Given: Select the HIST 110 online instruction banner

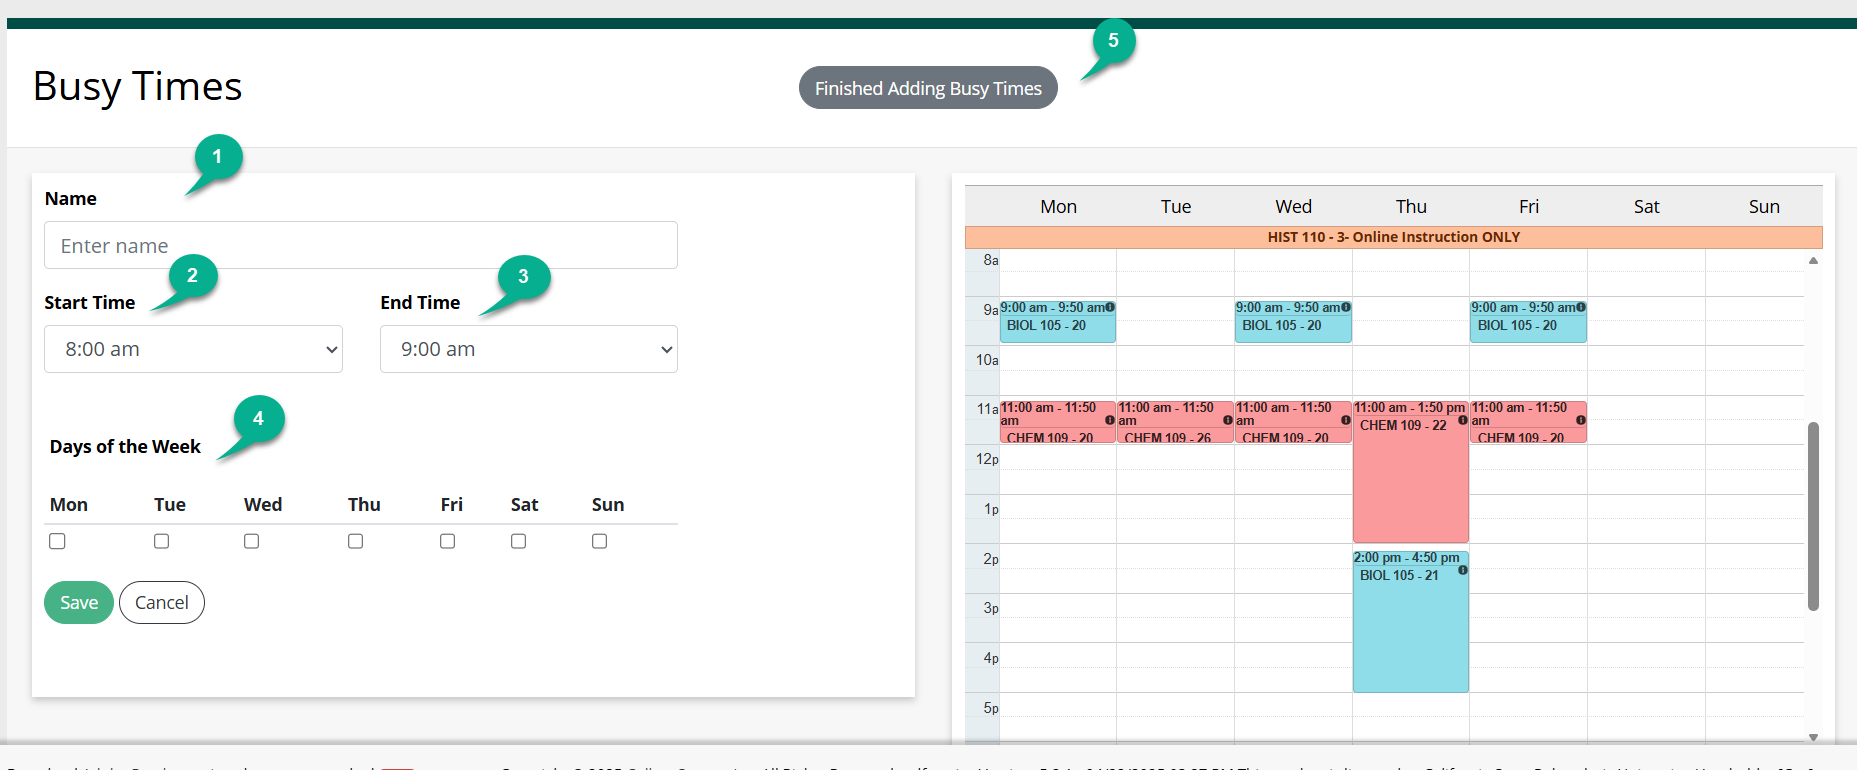Looking at the screenshot, I should coord(1393,237).
